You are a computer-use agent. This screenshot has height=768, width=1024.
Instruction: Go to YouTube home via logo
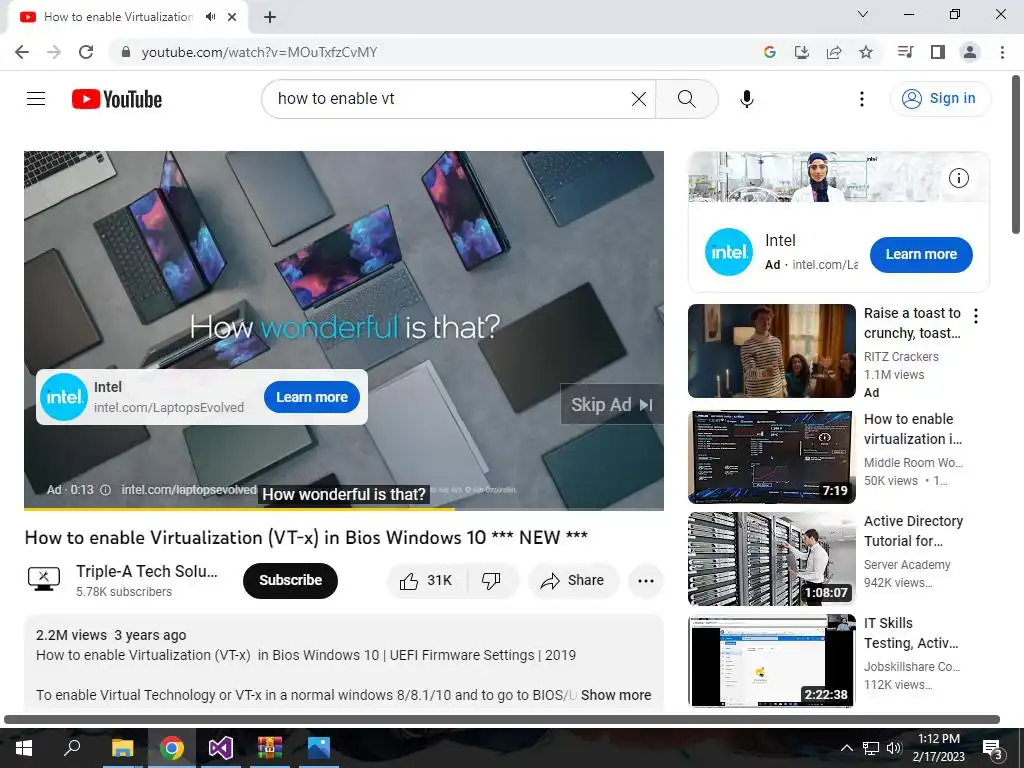pyautogui.click(x=117, y=99)
